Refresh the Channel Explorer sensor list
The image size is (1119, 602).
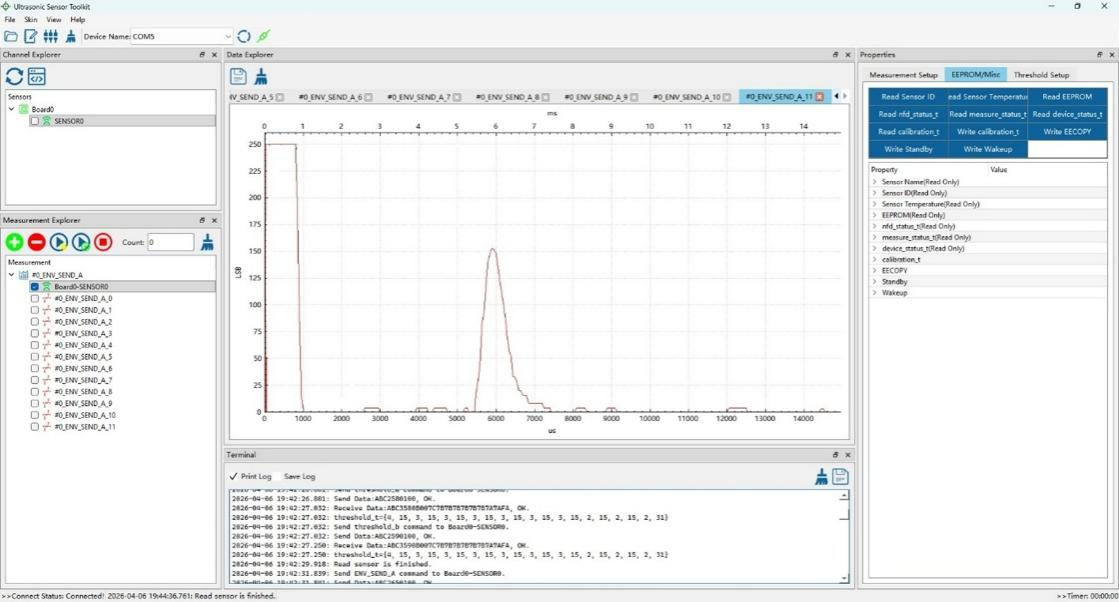[14, 76]
